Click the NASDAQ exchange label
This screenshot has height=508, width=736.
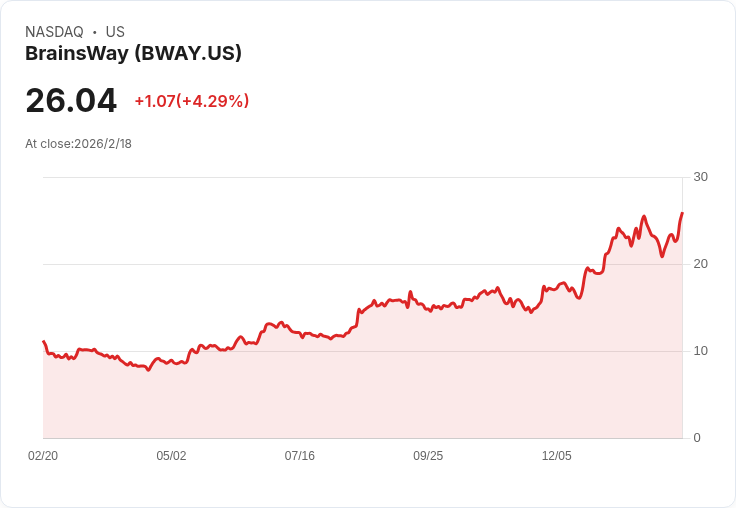[54, 32]
